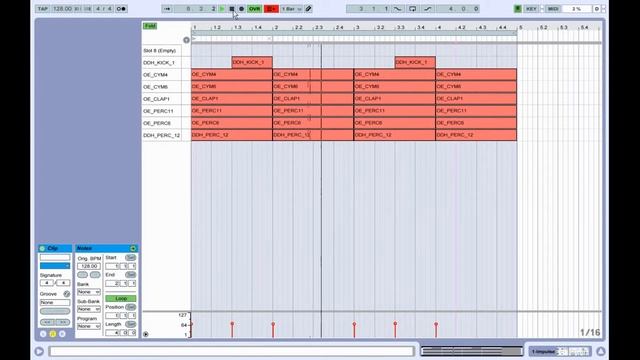Viewport: 640px width, 360px height.
Task: Nudge clip backward with << button
Action: [x=47, y=322]
